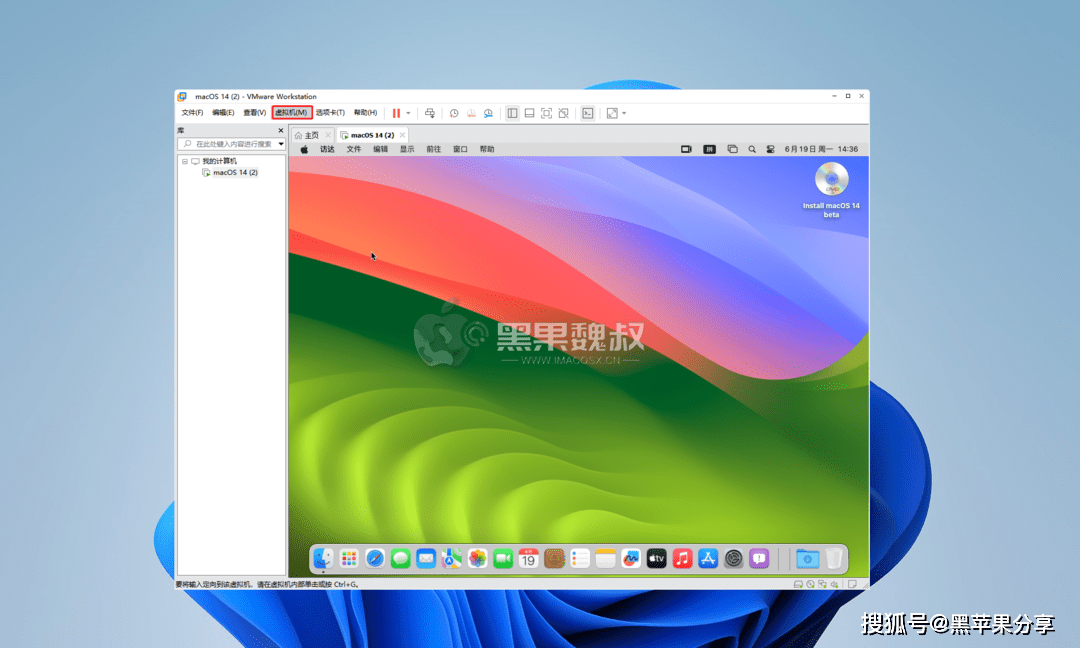Toggle the console view toolbar icon

point(588,113)
